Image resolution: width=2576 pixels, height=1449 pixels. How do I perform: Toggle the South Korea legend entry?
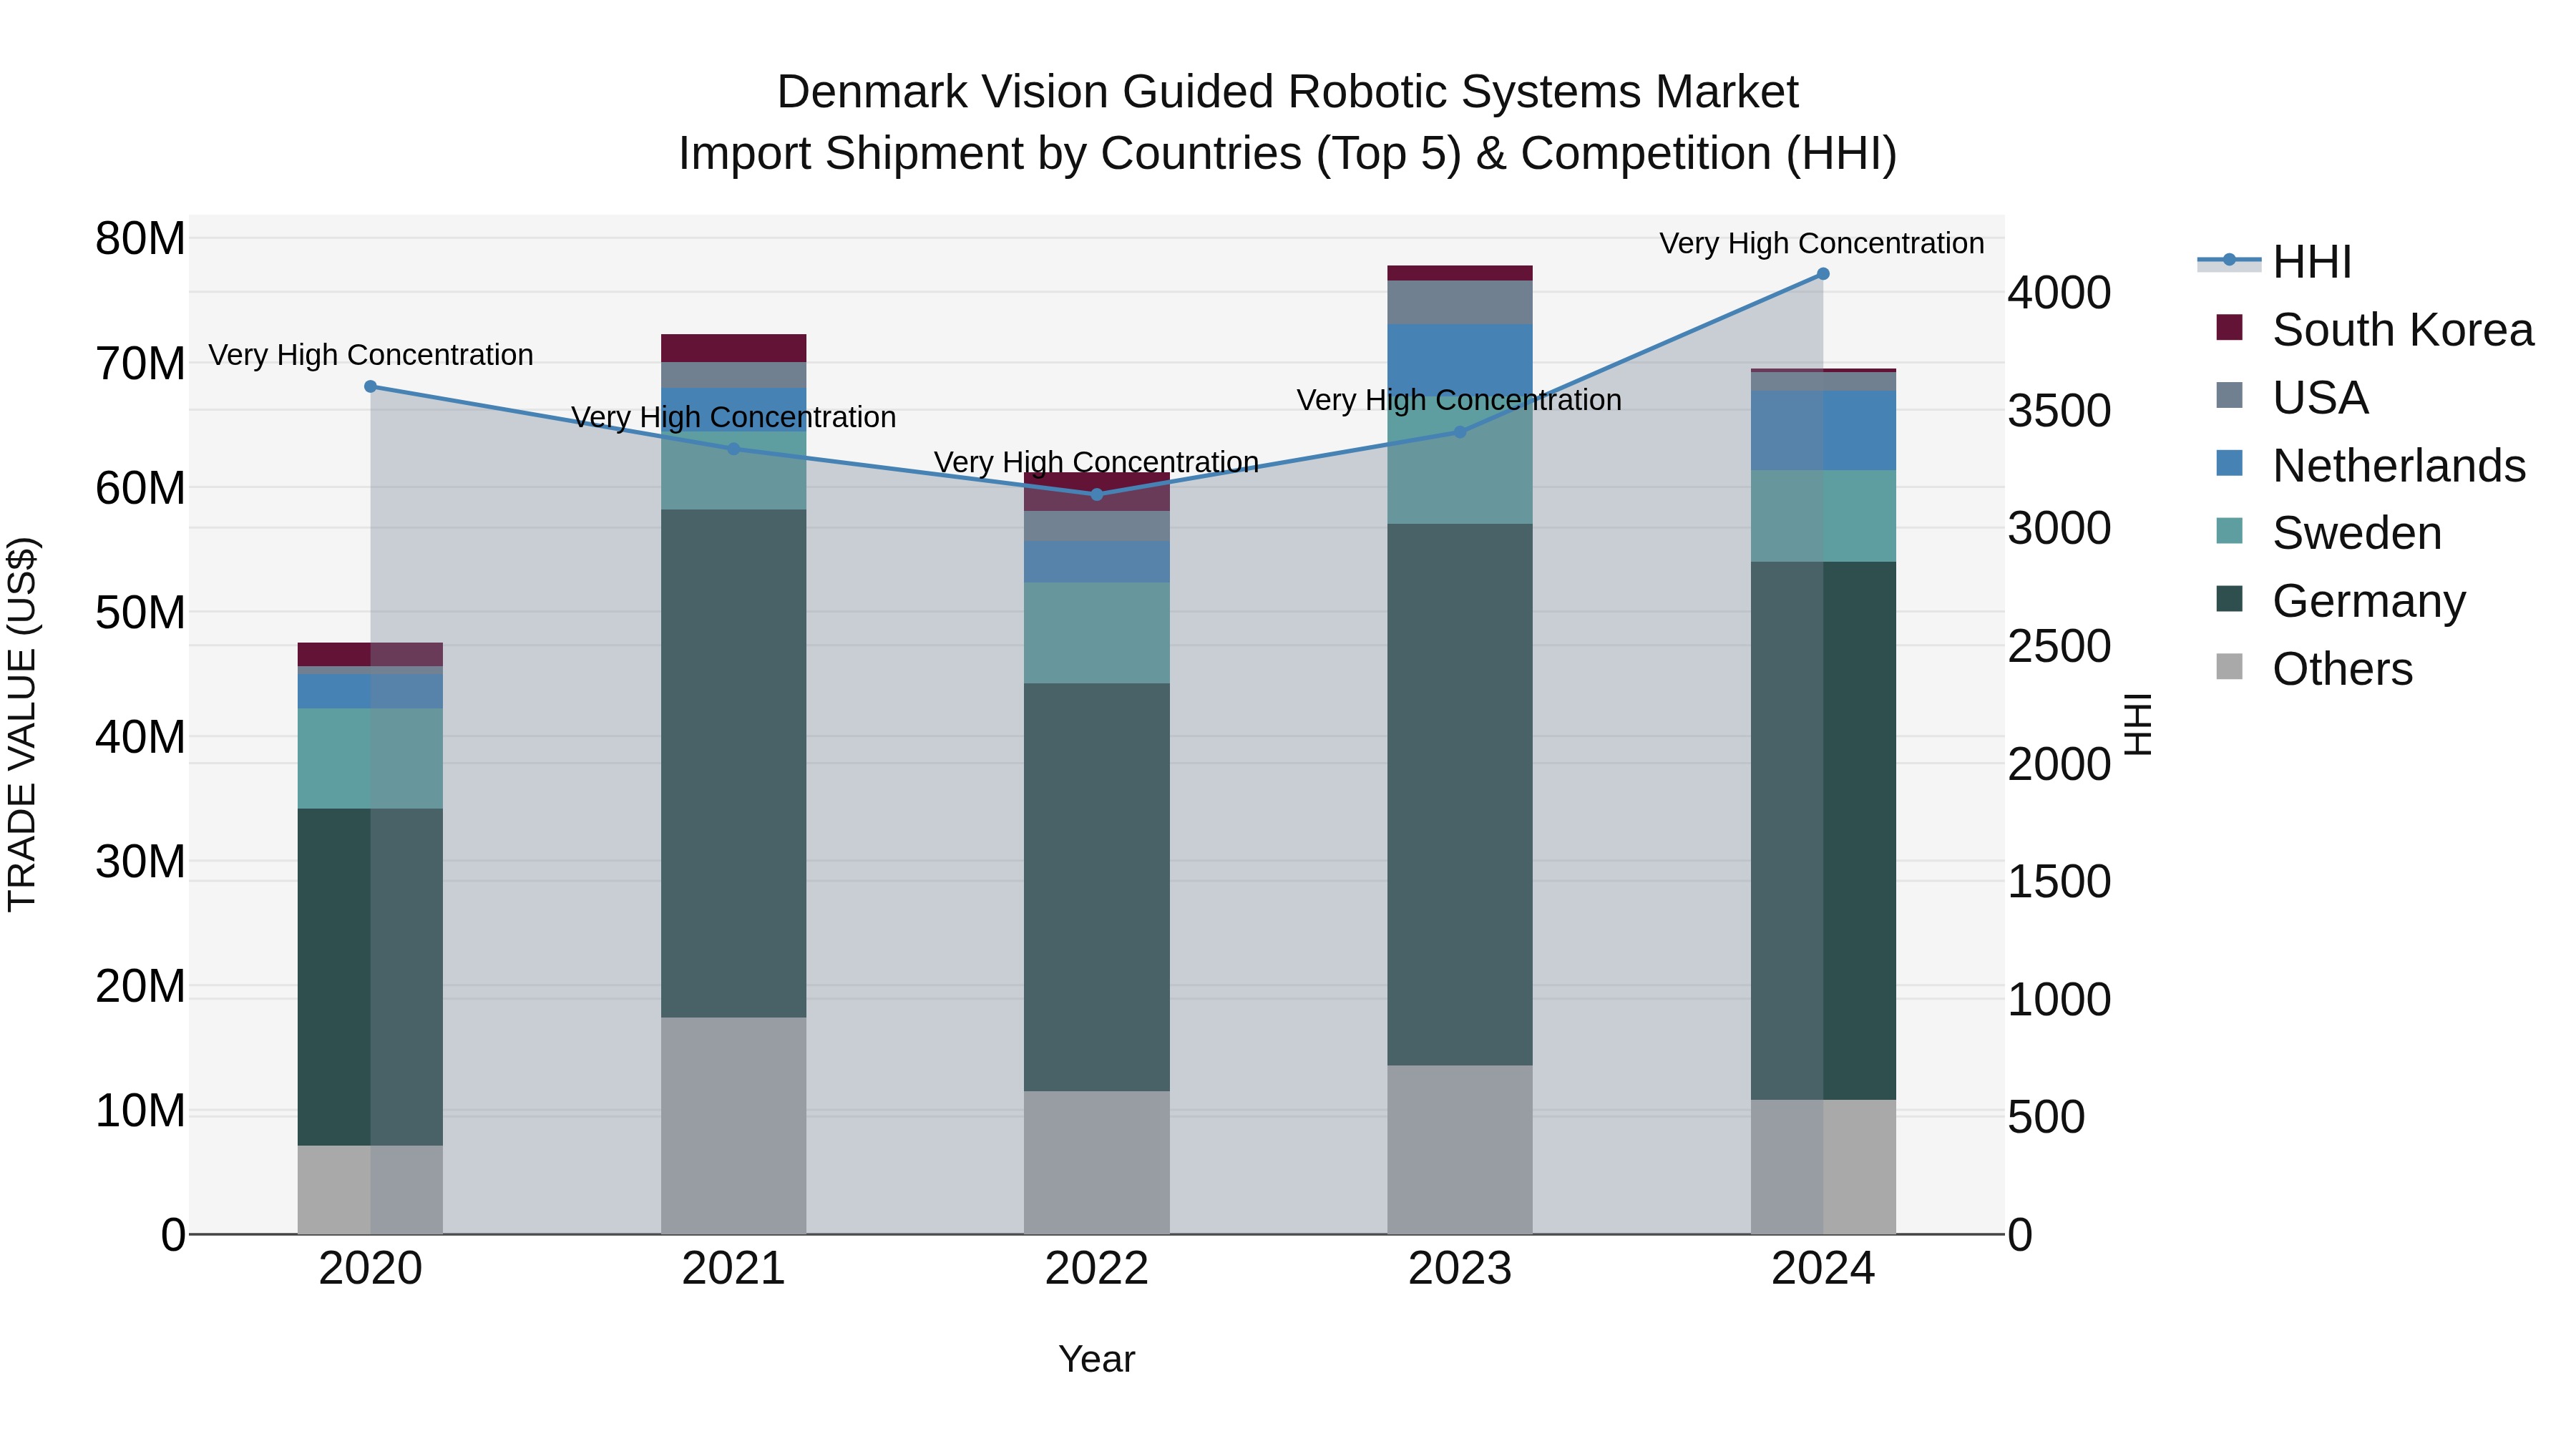point(2374,330)
